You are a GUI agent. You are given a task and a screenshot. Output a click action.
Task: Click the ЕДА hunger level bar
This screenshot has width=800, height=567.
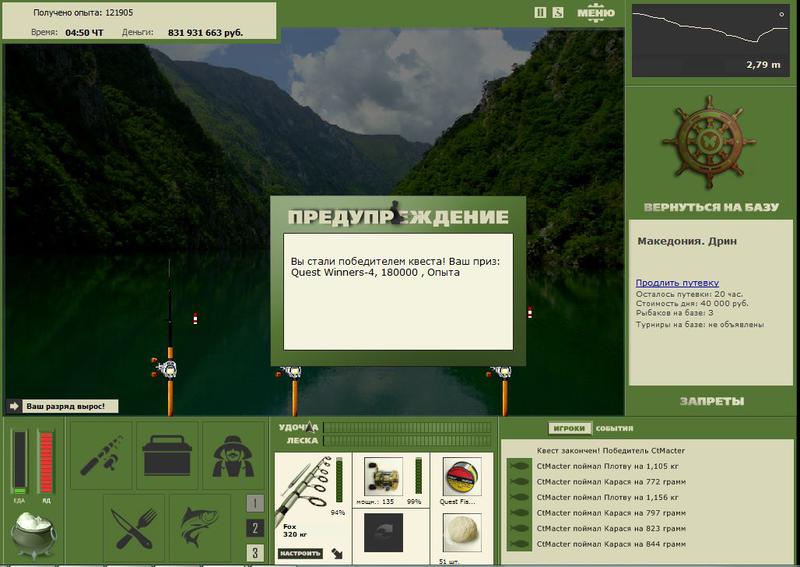(x=19, y=462)
